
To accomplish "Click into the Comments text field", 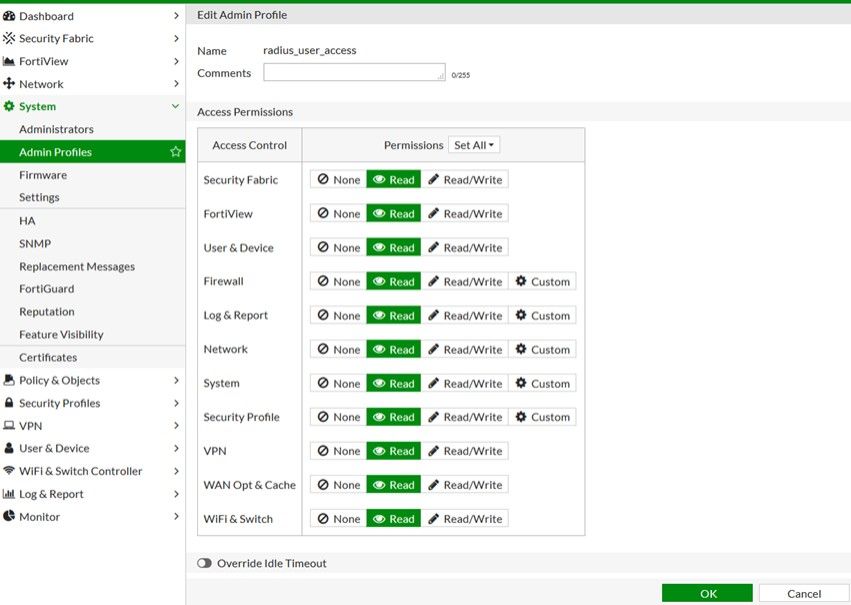I will (354, 72).
